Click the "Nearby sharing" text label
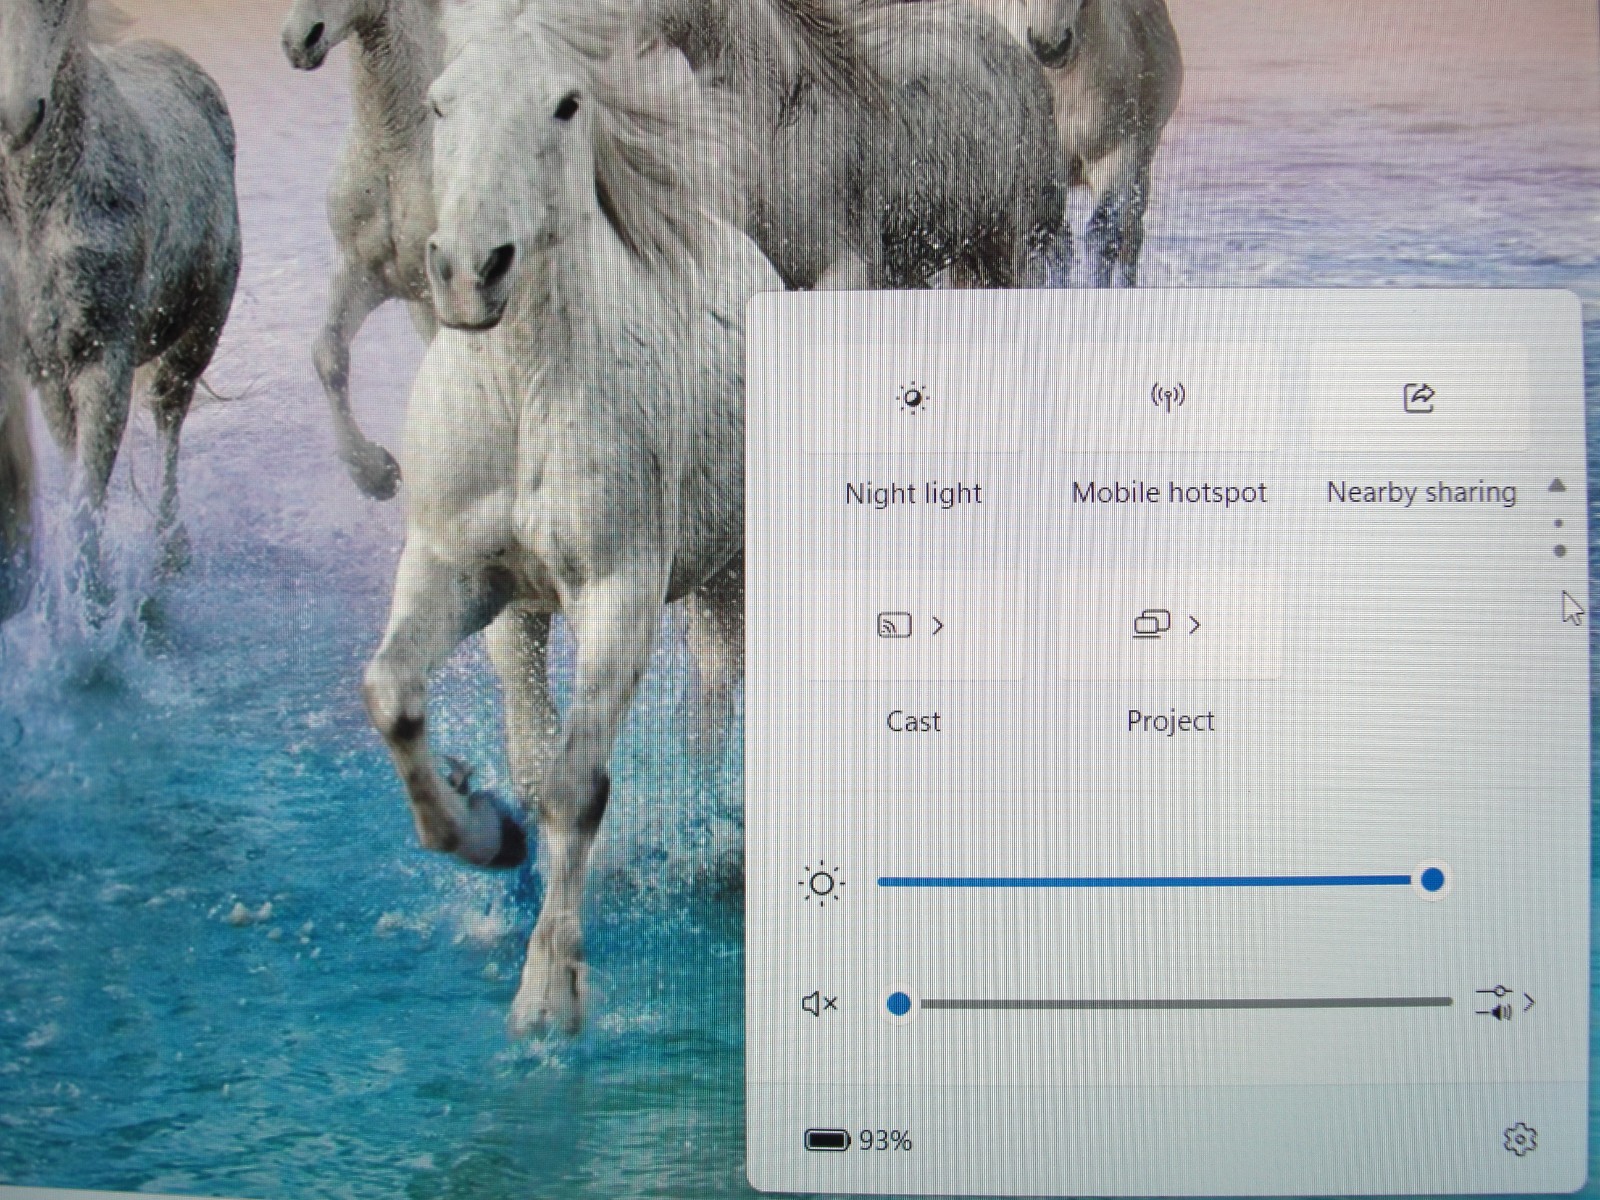 point(1421,492)
